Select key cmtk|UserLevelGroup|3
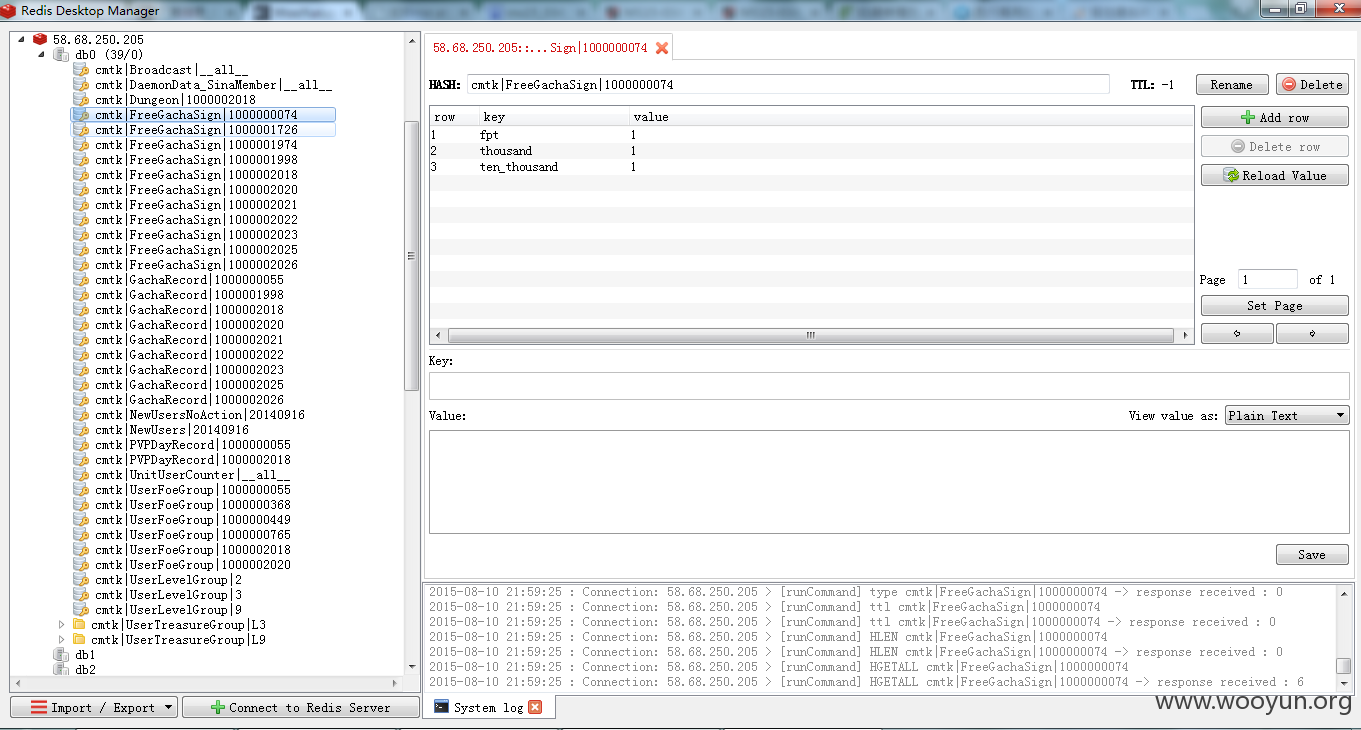 [x=168, y=595]
